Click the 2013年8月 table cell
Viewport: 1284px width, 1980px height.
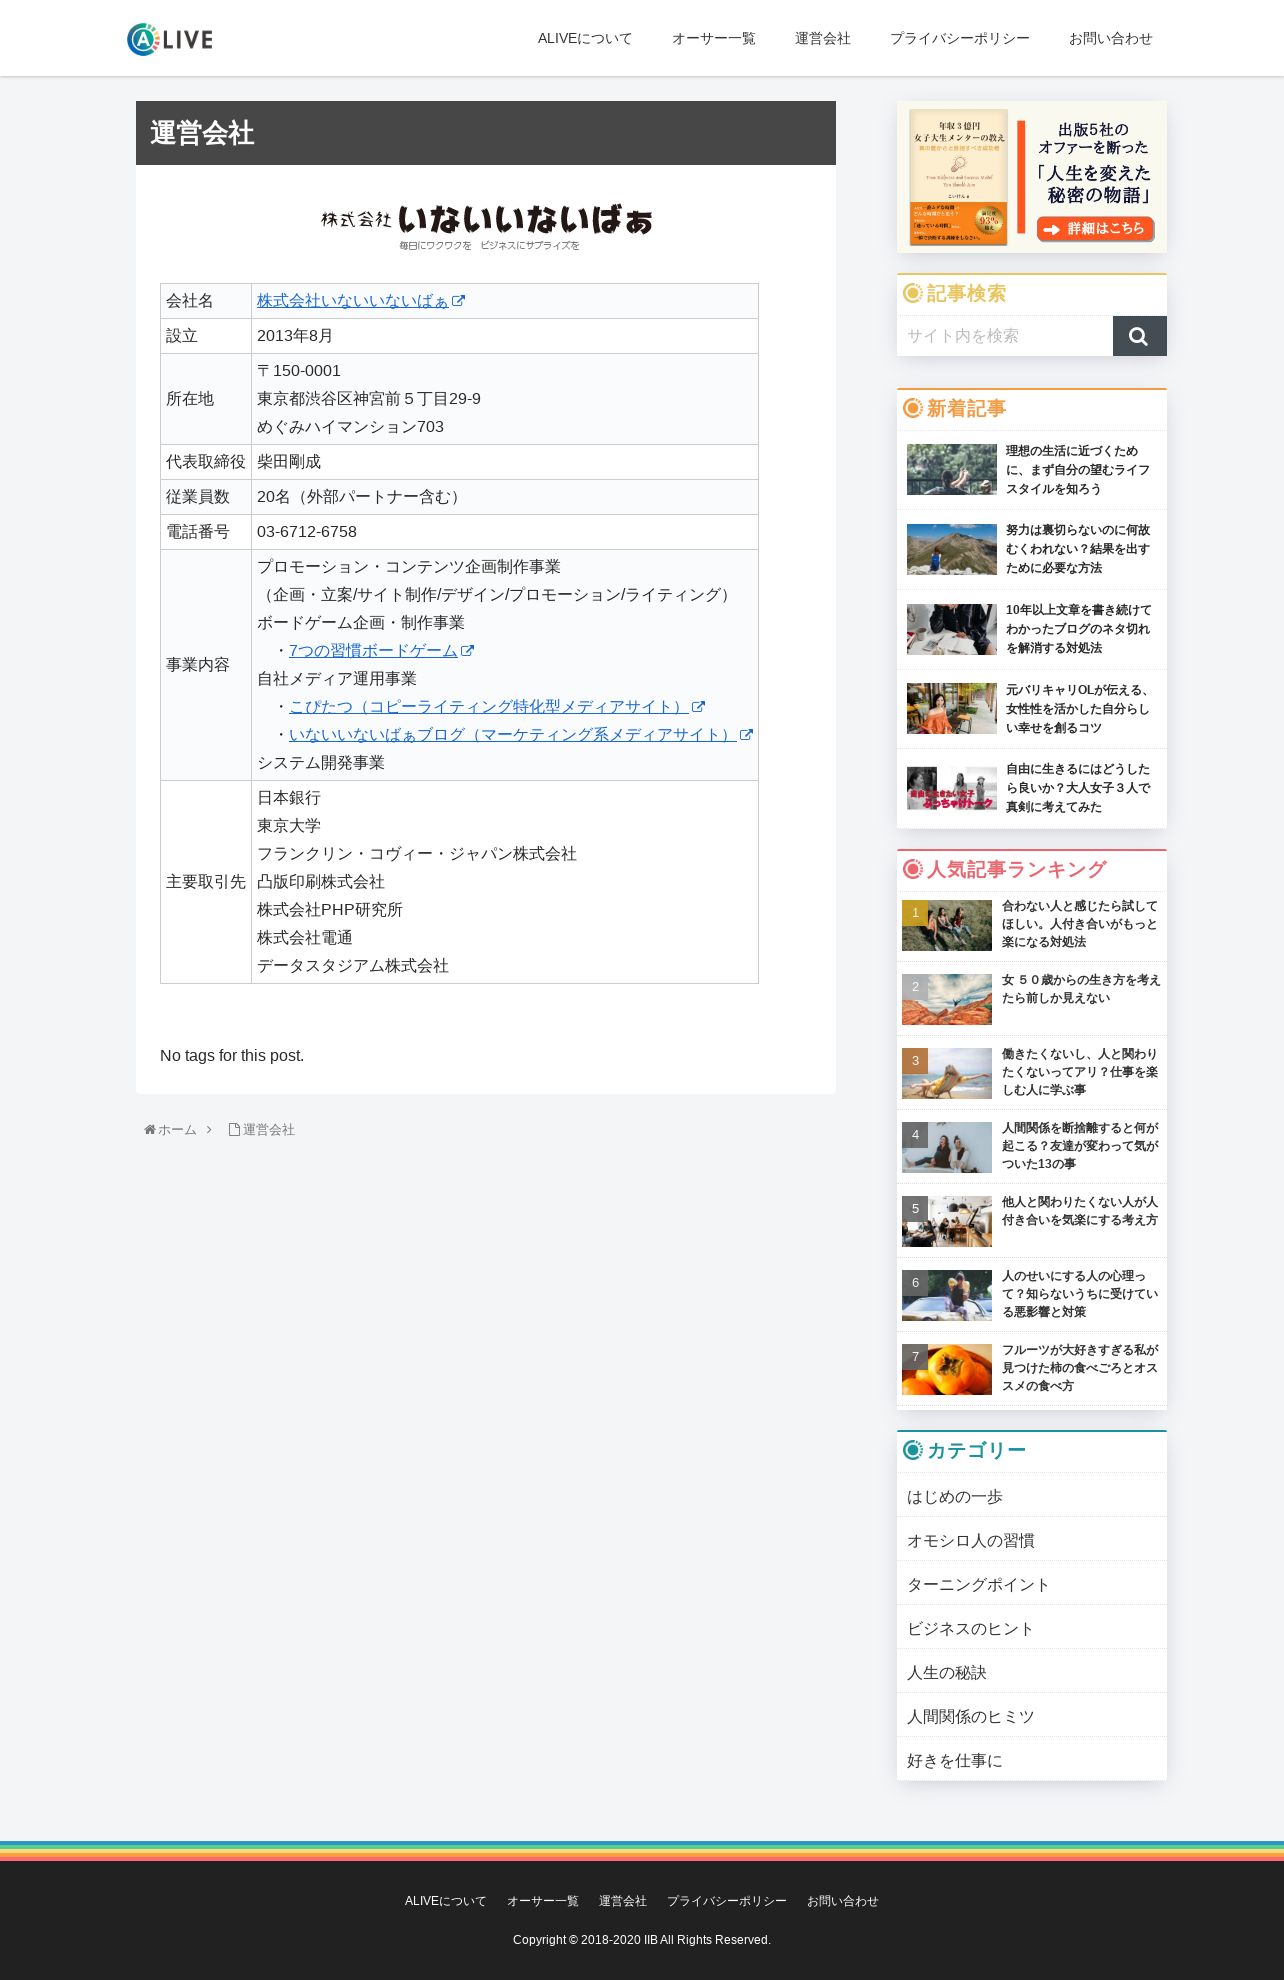(x=505, y=336)
